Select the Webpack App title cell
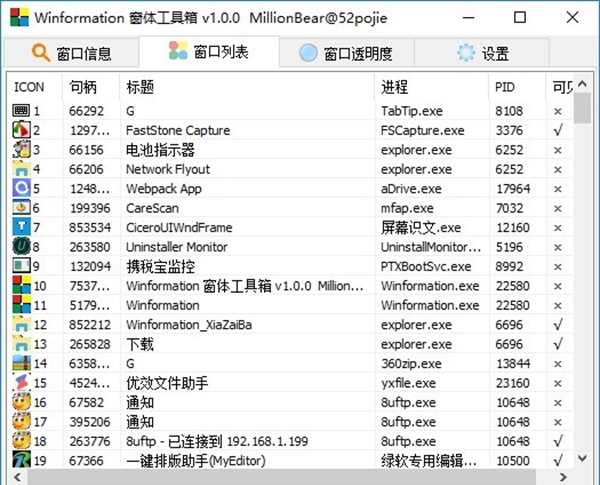 coord(164,189)
